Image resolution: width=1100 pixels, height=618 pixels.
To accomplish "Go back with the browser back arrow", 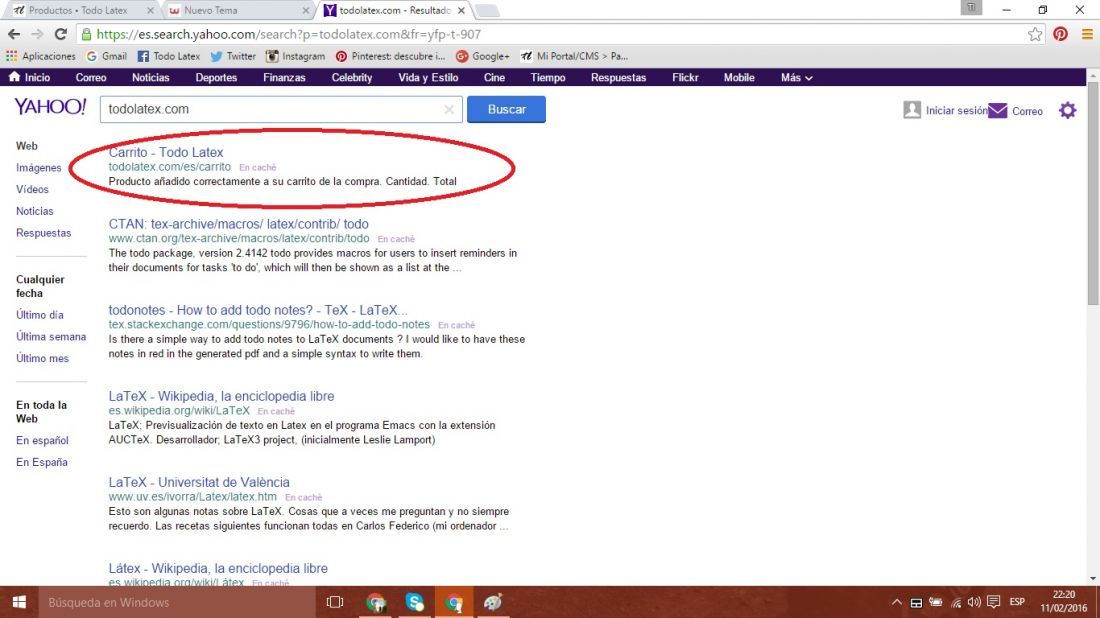I will [x=14, y=34].
